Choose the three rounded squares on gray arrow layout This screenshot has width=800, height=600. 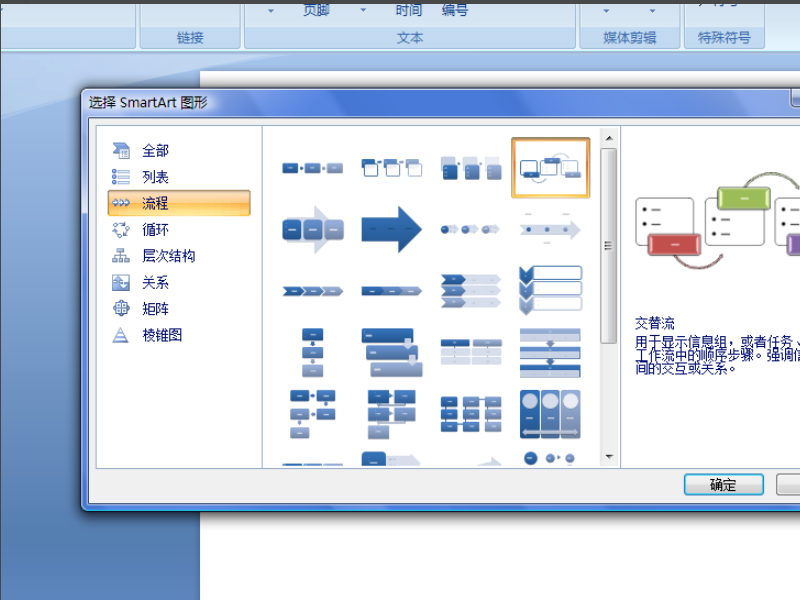pos(313,230)
